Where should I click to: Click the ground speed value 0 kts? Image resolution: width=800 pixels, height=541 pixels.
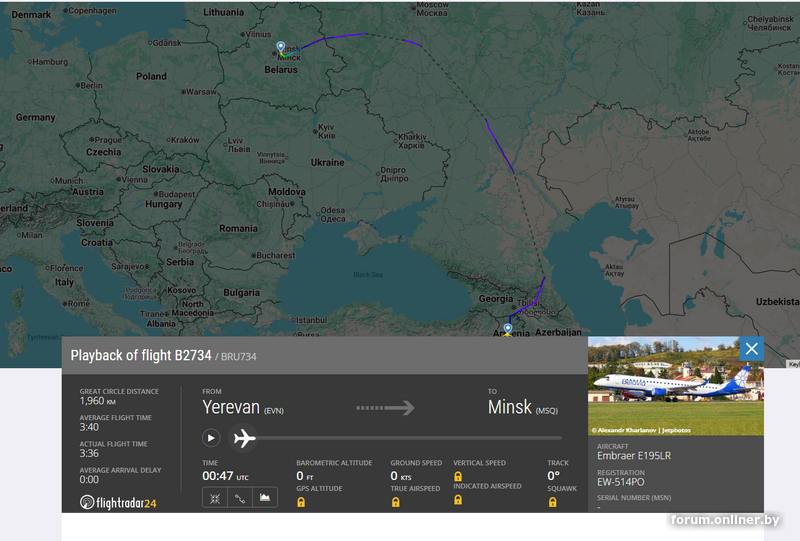[x=401, y=476]
